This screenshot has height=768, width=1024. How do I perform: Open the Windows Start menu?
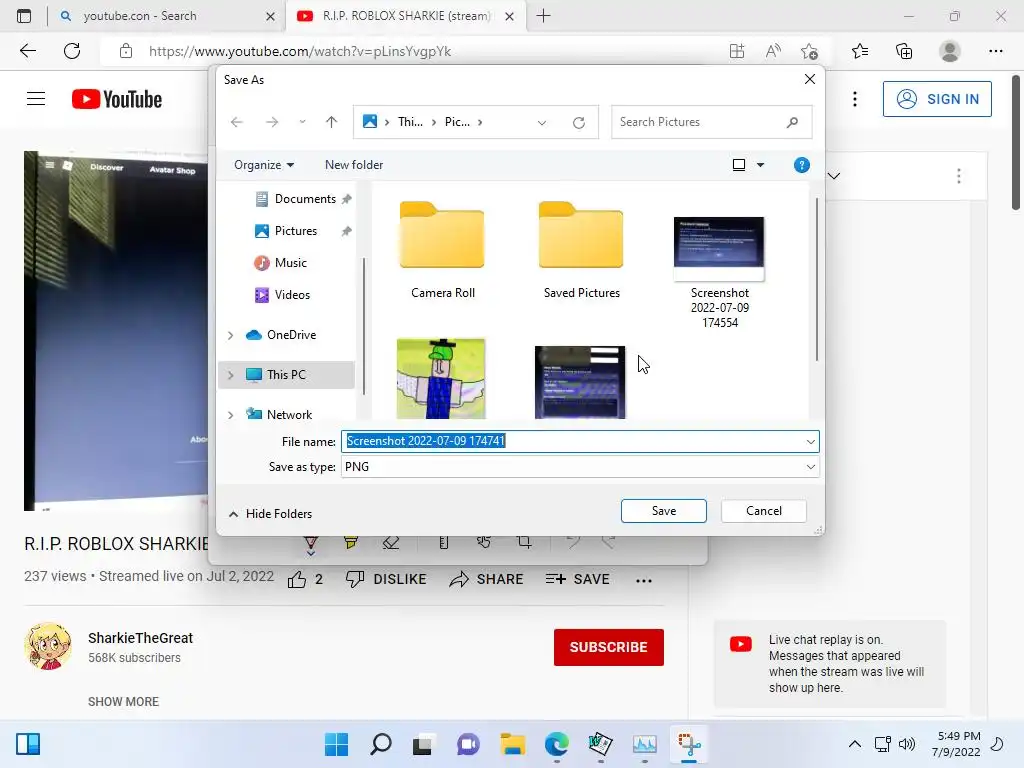click(336, 744)
